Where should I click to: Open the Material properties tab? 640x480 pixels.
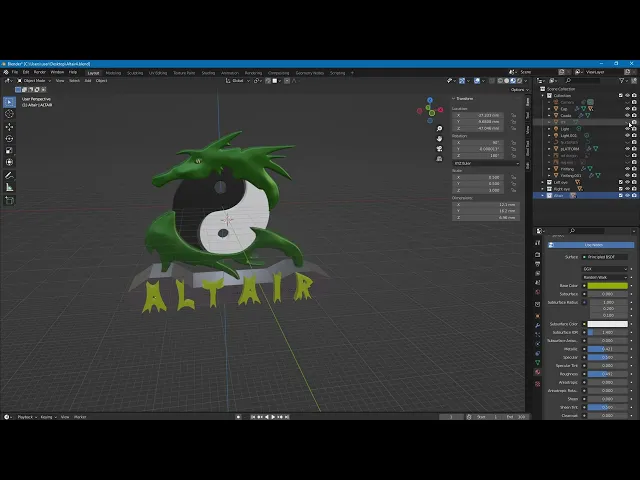538,372
